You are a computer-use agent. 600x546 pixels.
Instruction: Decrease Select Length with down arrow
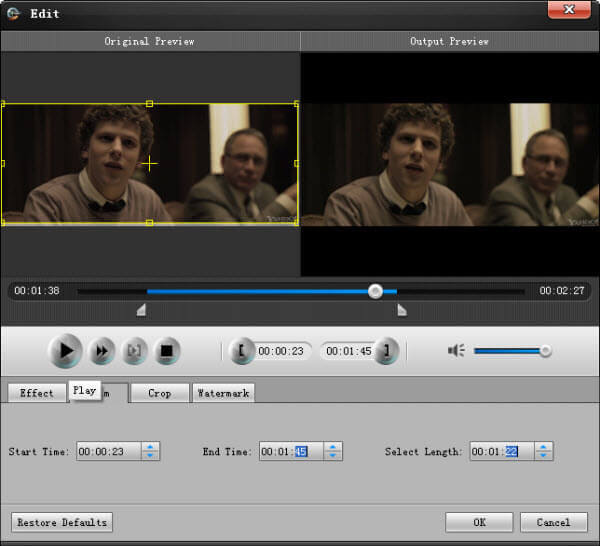pos(543,456)
